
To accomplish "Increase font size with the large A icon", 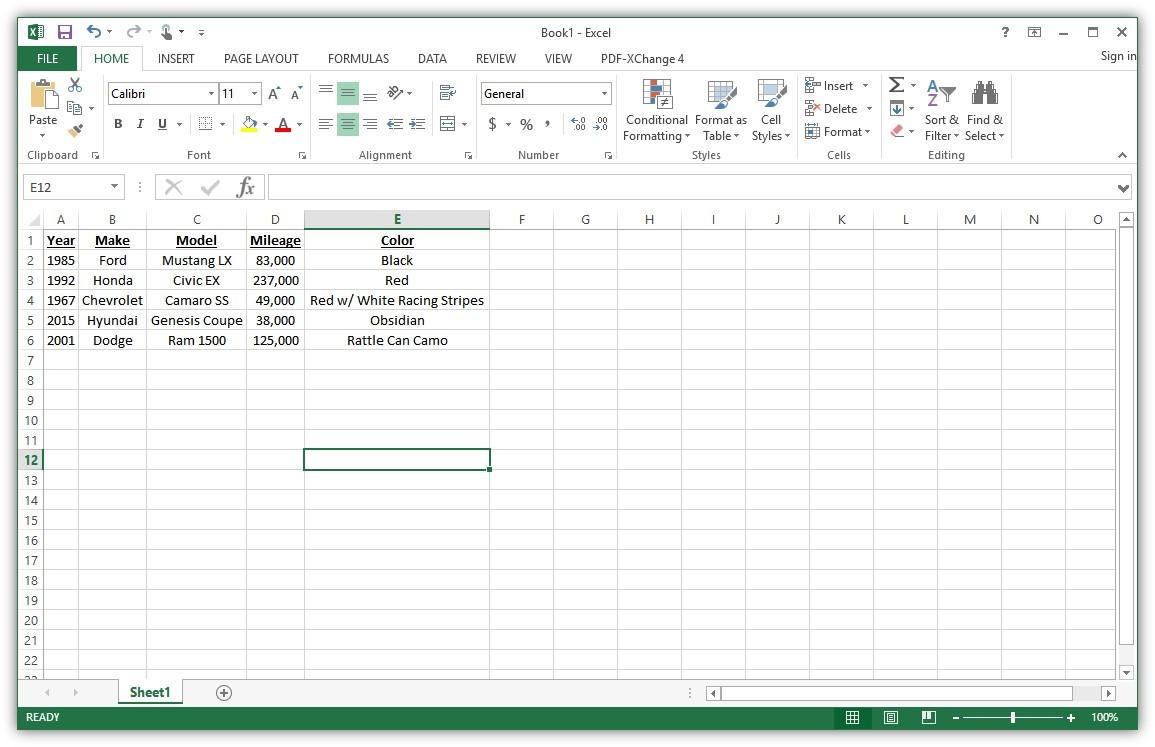I will [x=274, y=94].
